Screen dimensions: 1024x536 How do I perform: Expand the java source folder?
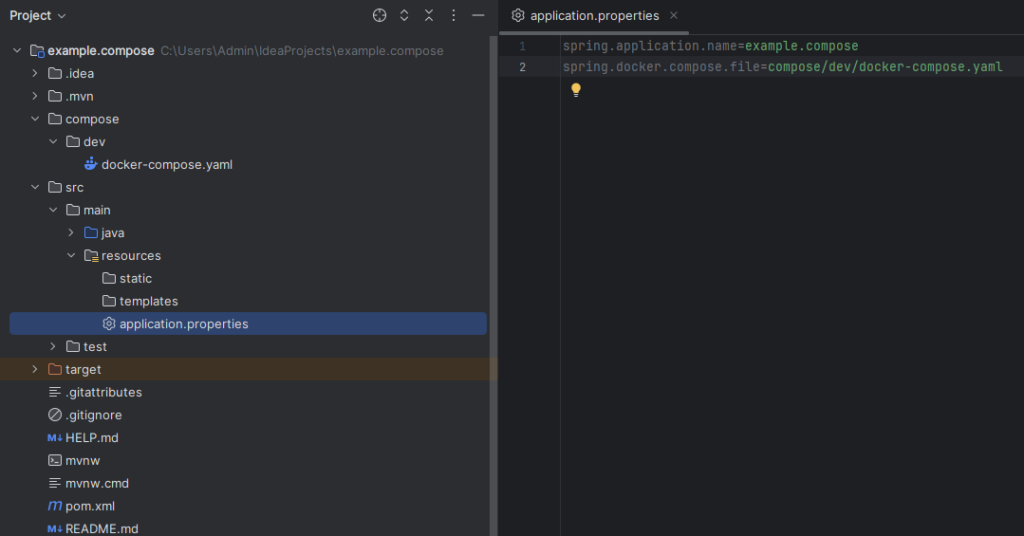[x=72, y=233]
